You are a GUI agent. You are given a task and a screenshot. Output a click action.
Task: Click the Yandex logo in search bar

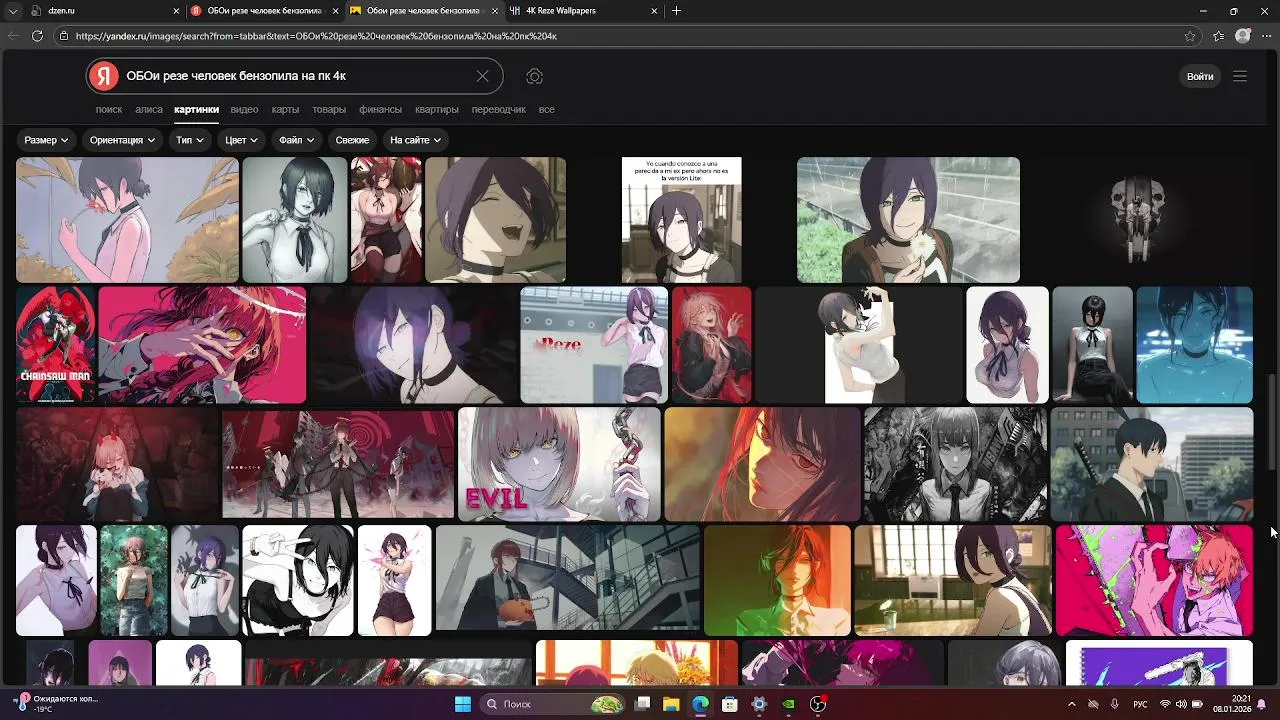click(x=103, y=76)
